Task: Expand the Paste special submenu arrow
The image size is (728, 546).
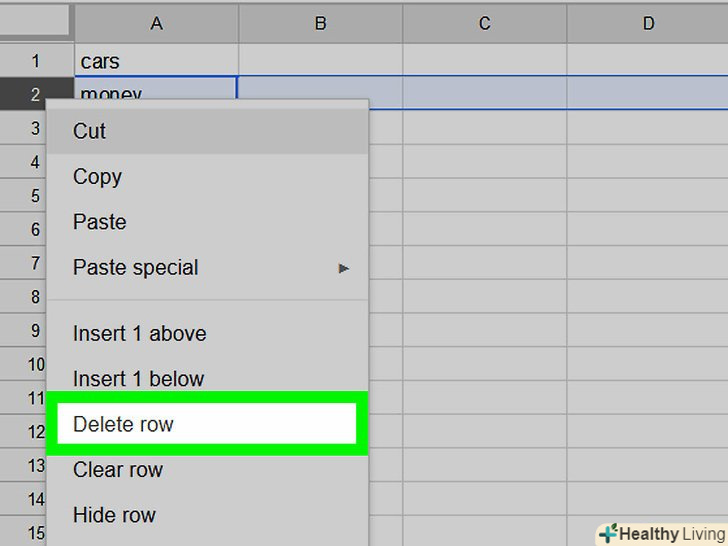Action: tap(344, 268)
